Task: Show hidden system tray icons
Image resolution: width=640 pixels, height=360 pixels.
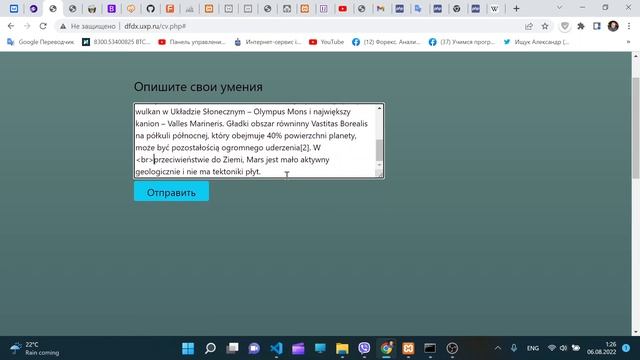Action: click(x=498, y=348)
